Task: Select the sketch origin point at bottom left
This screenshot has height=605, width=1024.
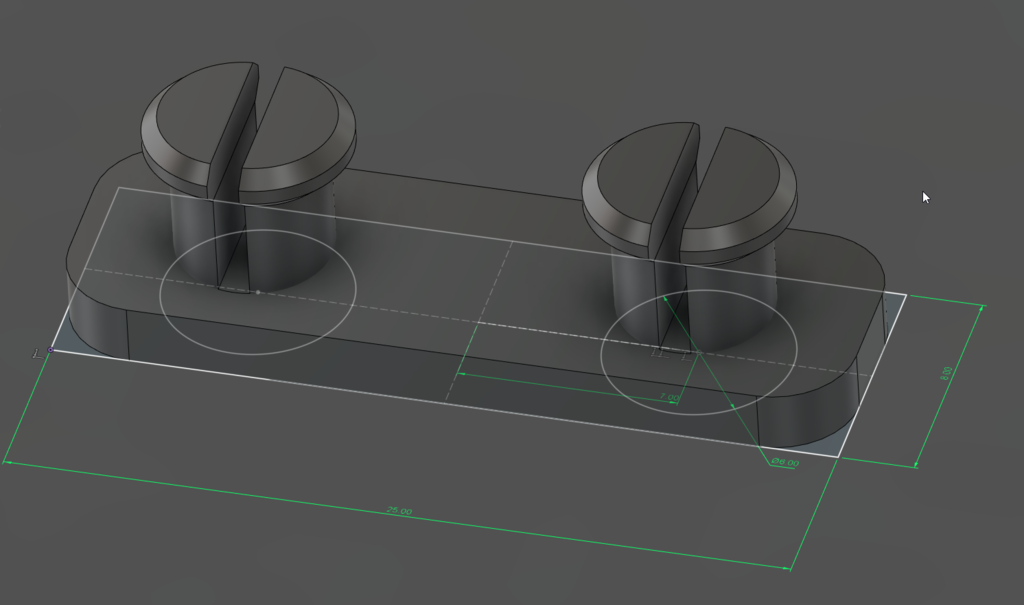Action: pyautogui.click(x=50, y=352)
